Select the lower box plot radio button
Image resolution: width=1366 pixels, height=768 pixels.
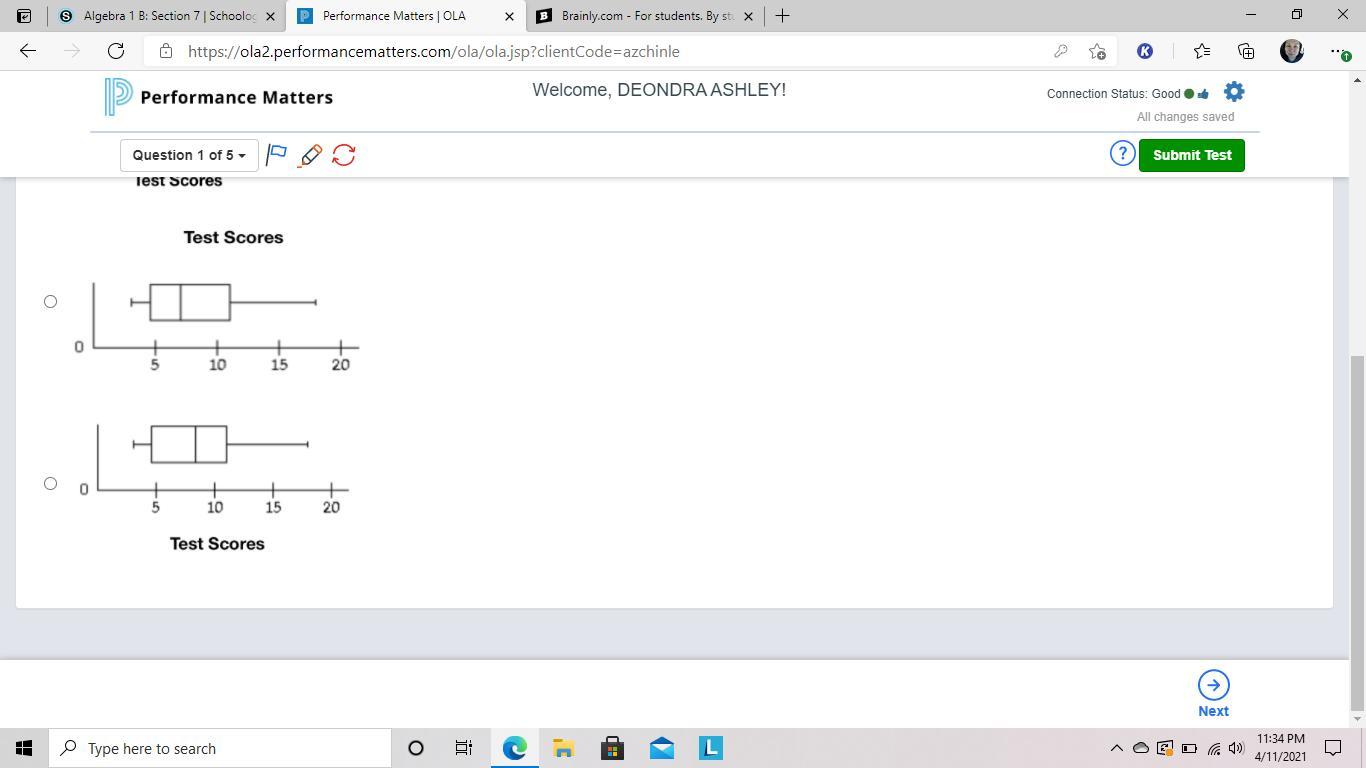coord(50,483)
